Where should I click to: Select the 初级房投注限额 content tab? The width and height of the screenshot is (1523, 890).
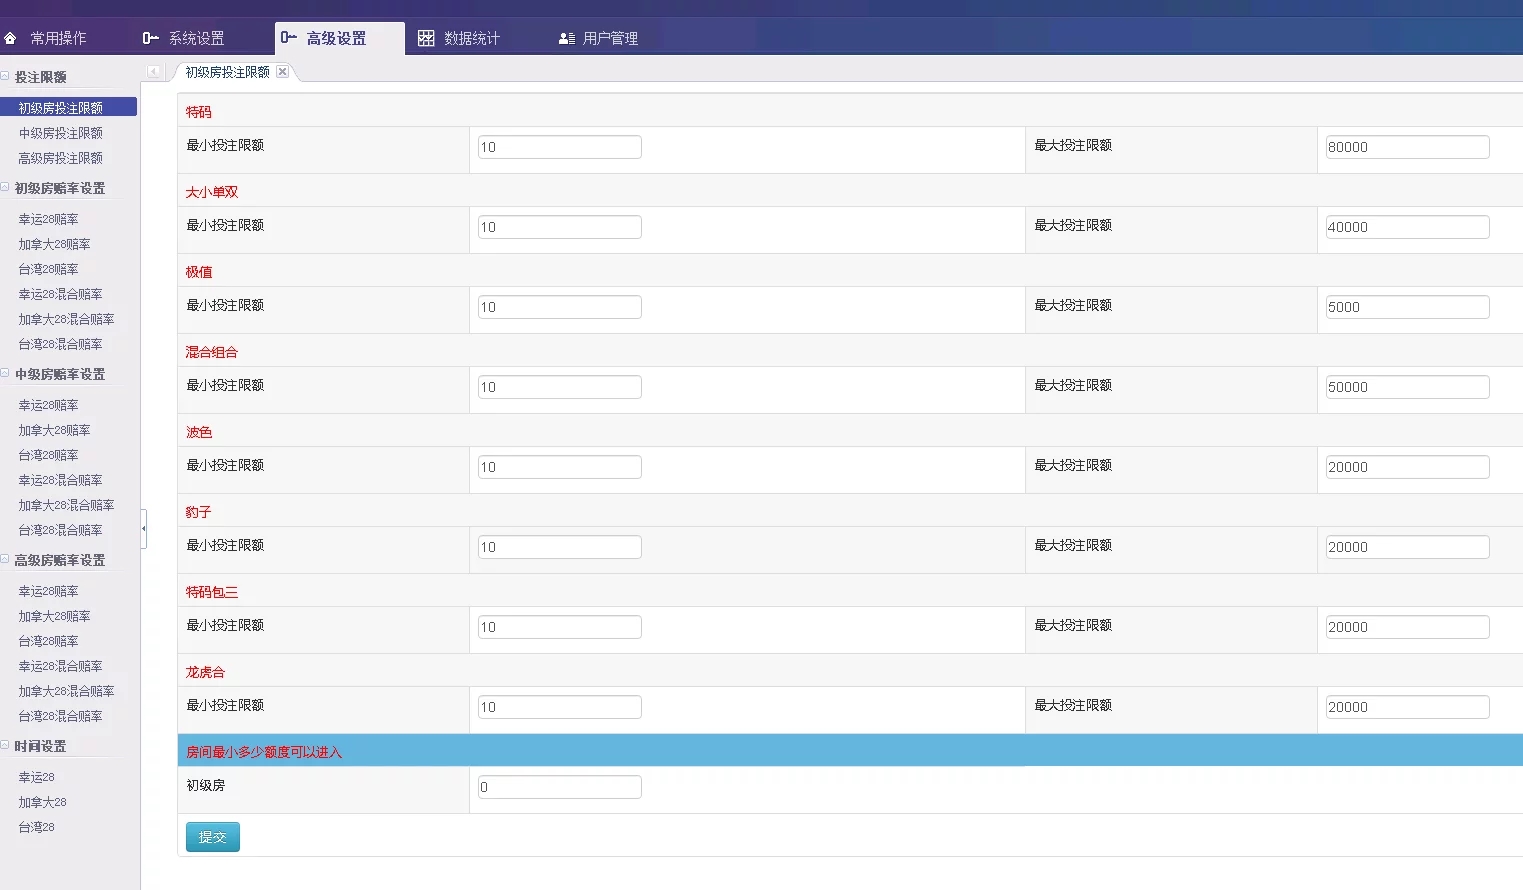click(x=227, y=72)
